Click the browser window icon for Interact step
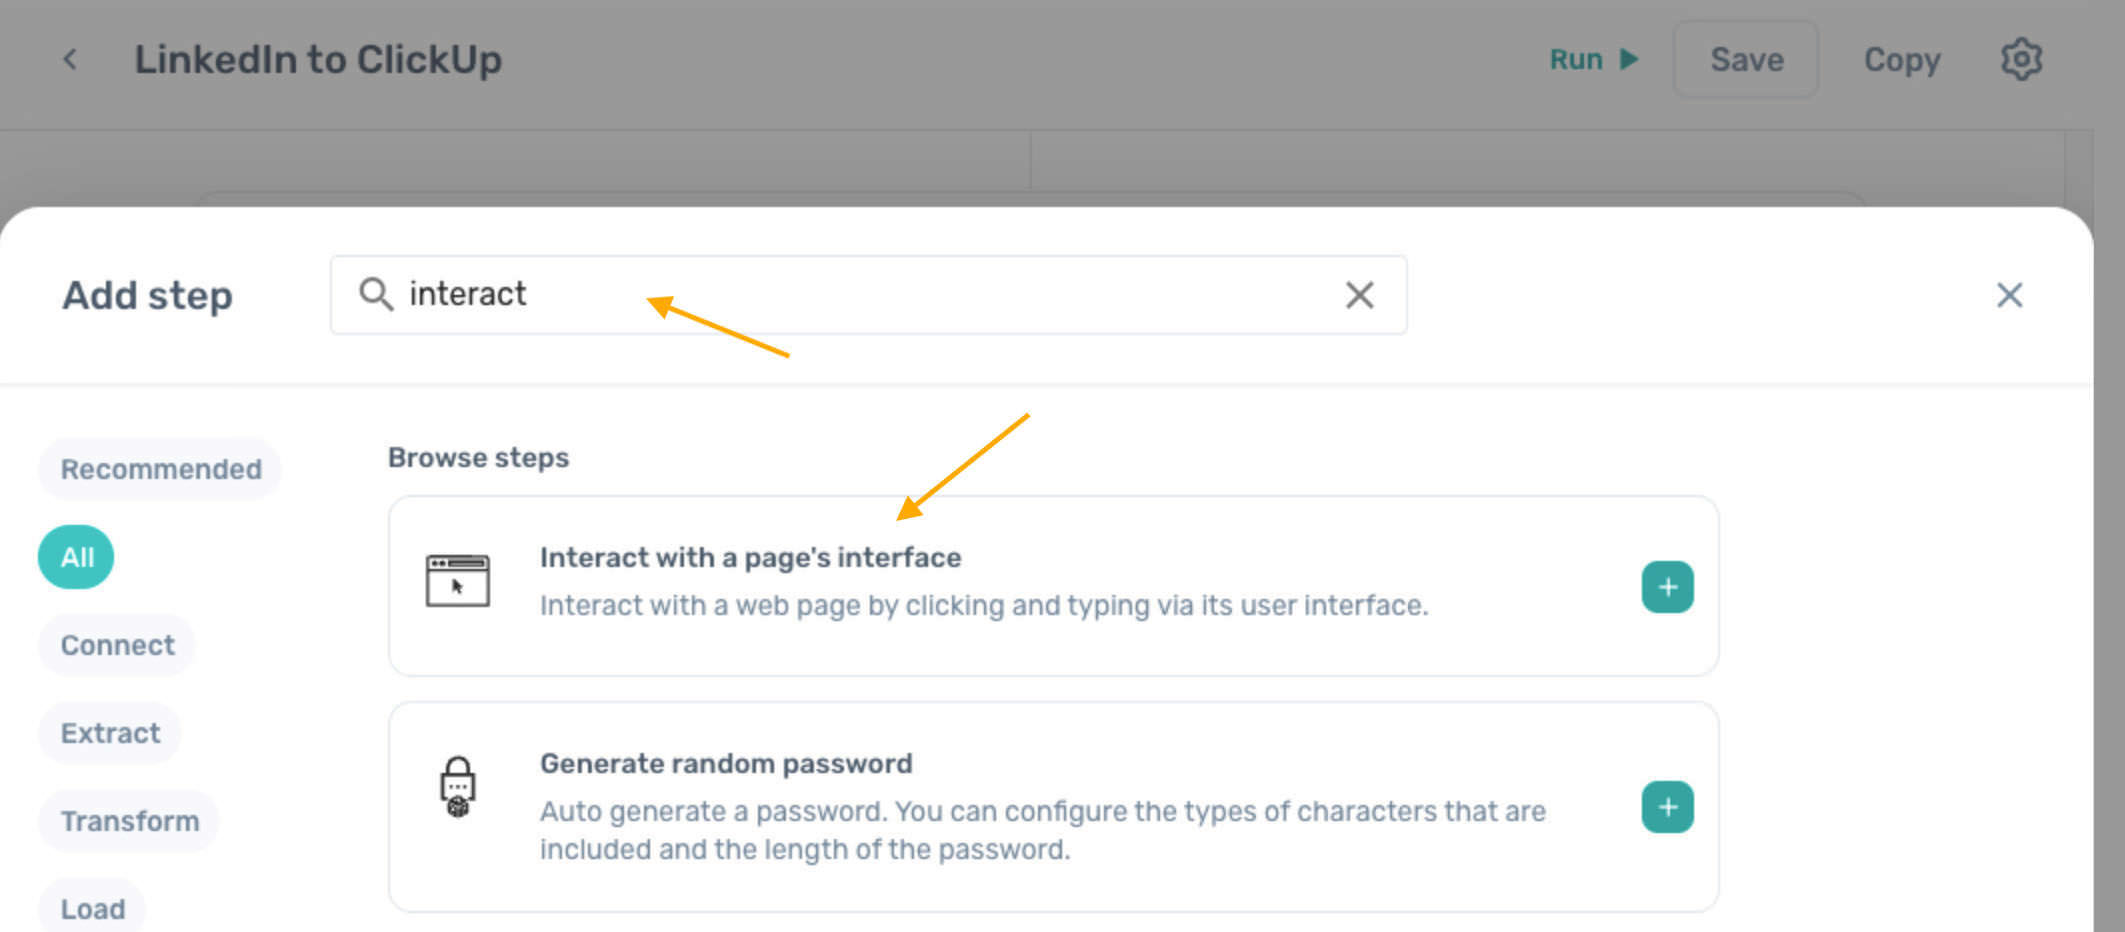 (458, 581)
